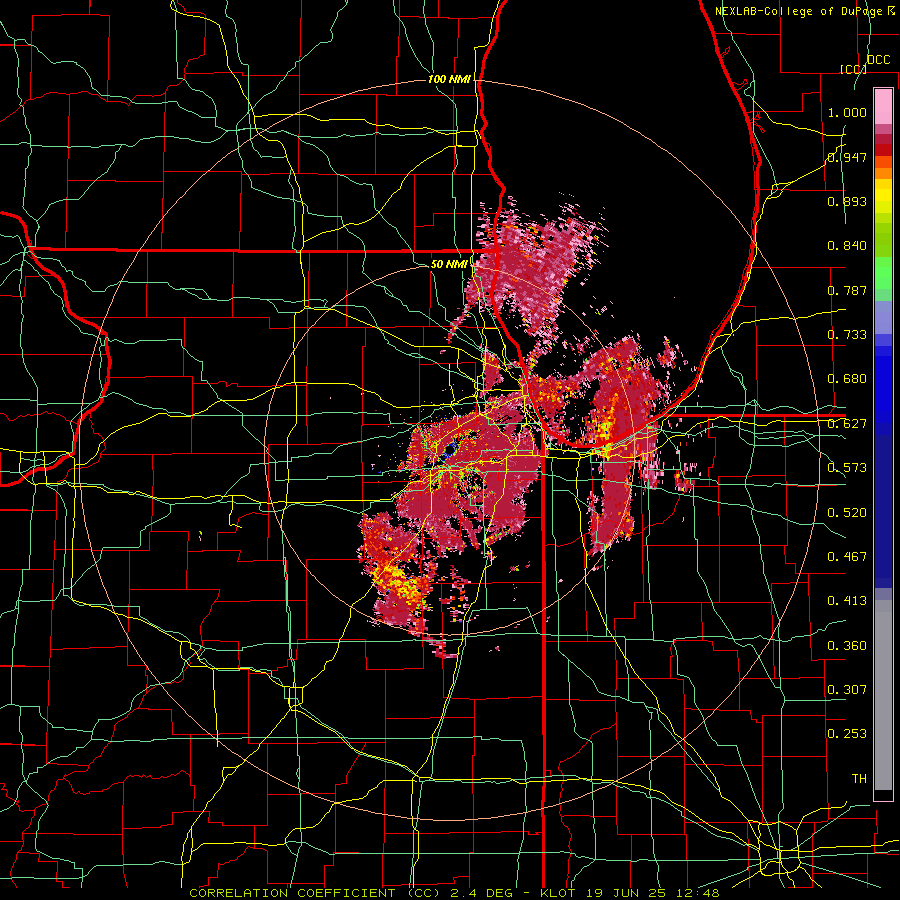
Task: Click the 0.573 value on the color scale
Action: click(x=847, y=468)
